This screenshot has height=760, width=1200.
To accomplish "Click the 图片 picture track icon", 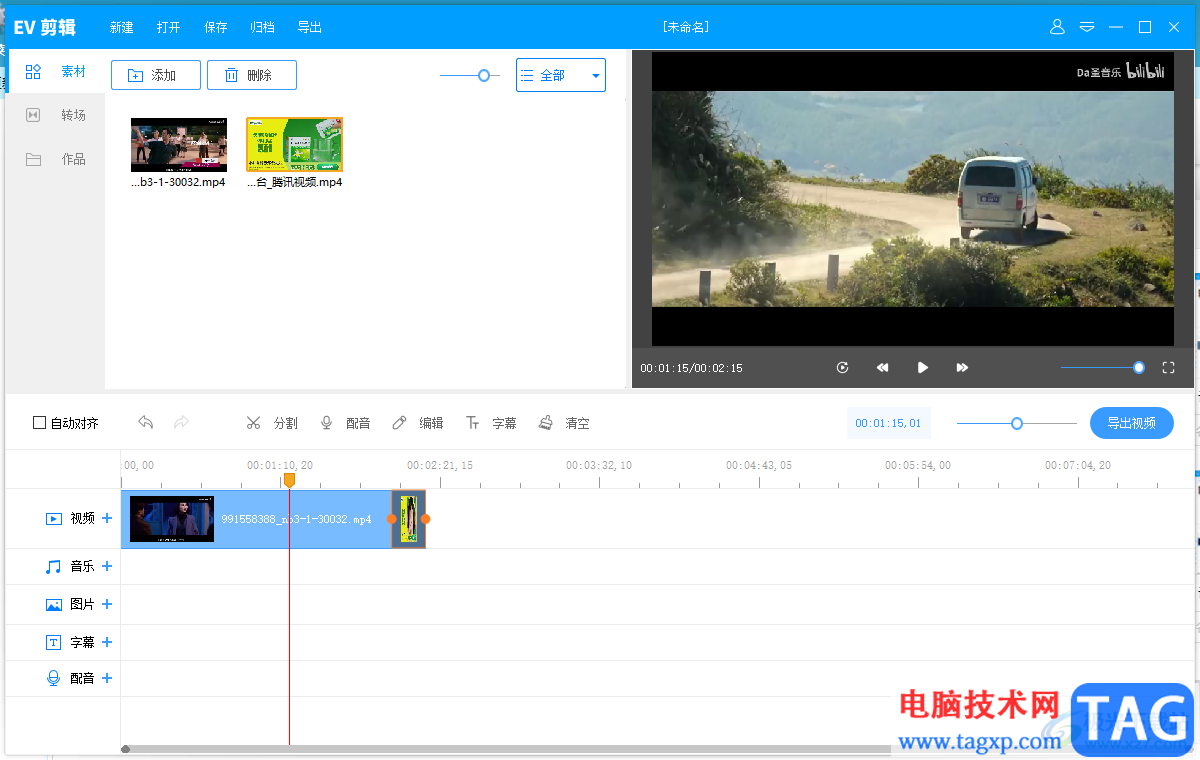I will (x=54, y=604).
